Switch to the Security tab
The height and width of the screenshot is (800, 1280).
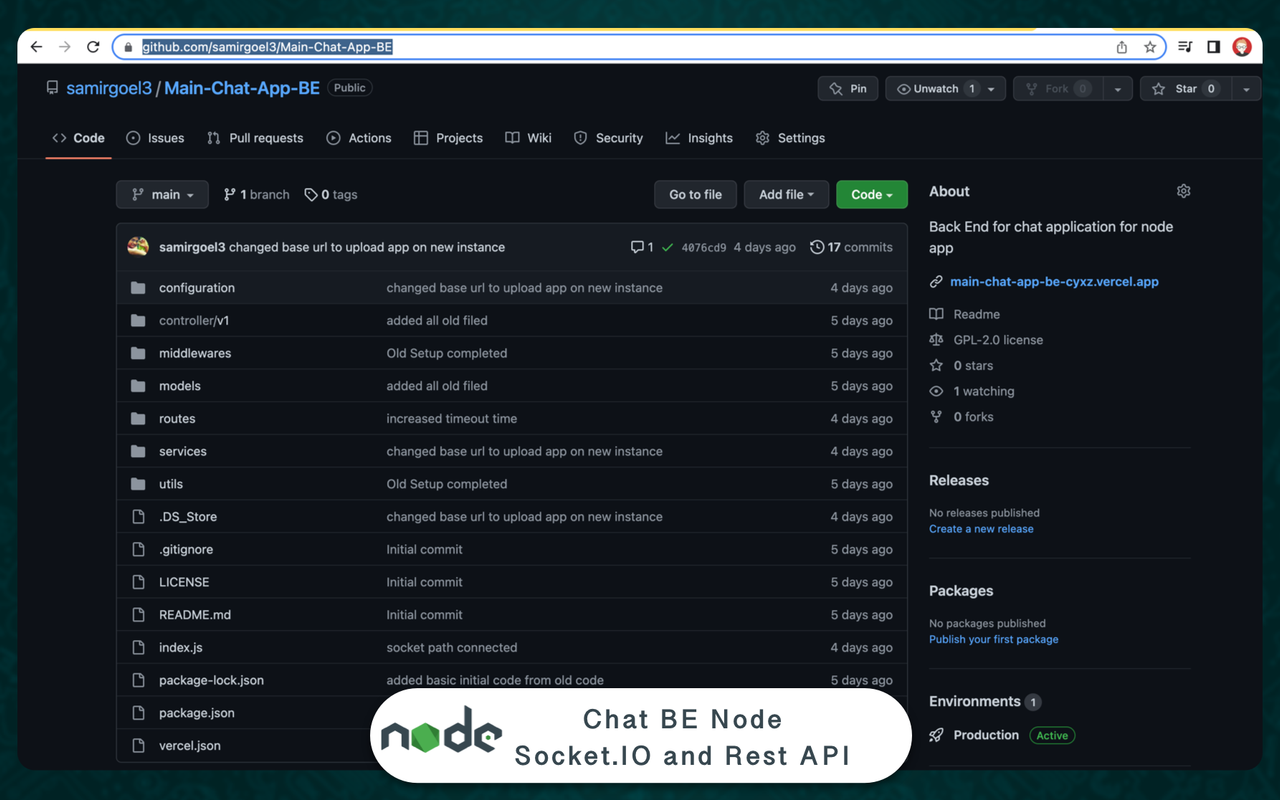tap(608, 138)
